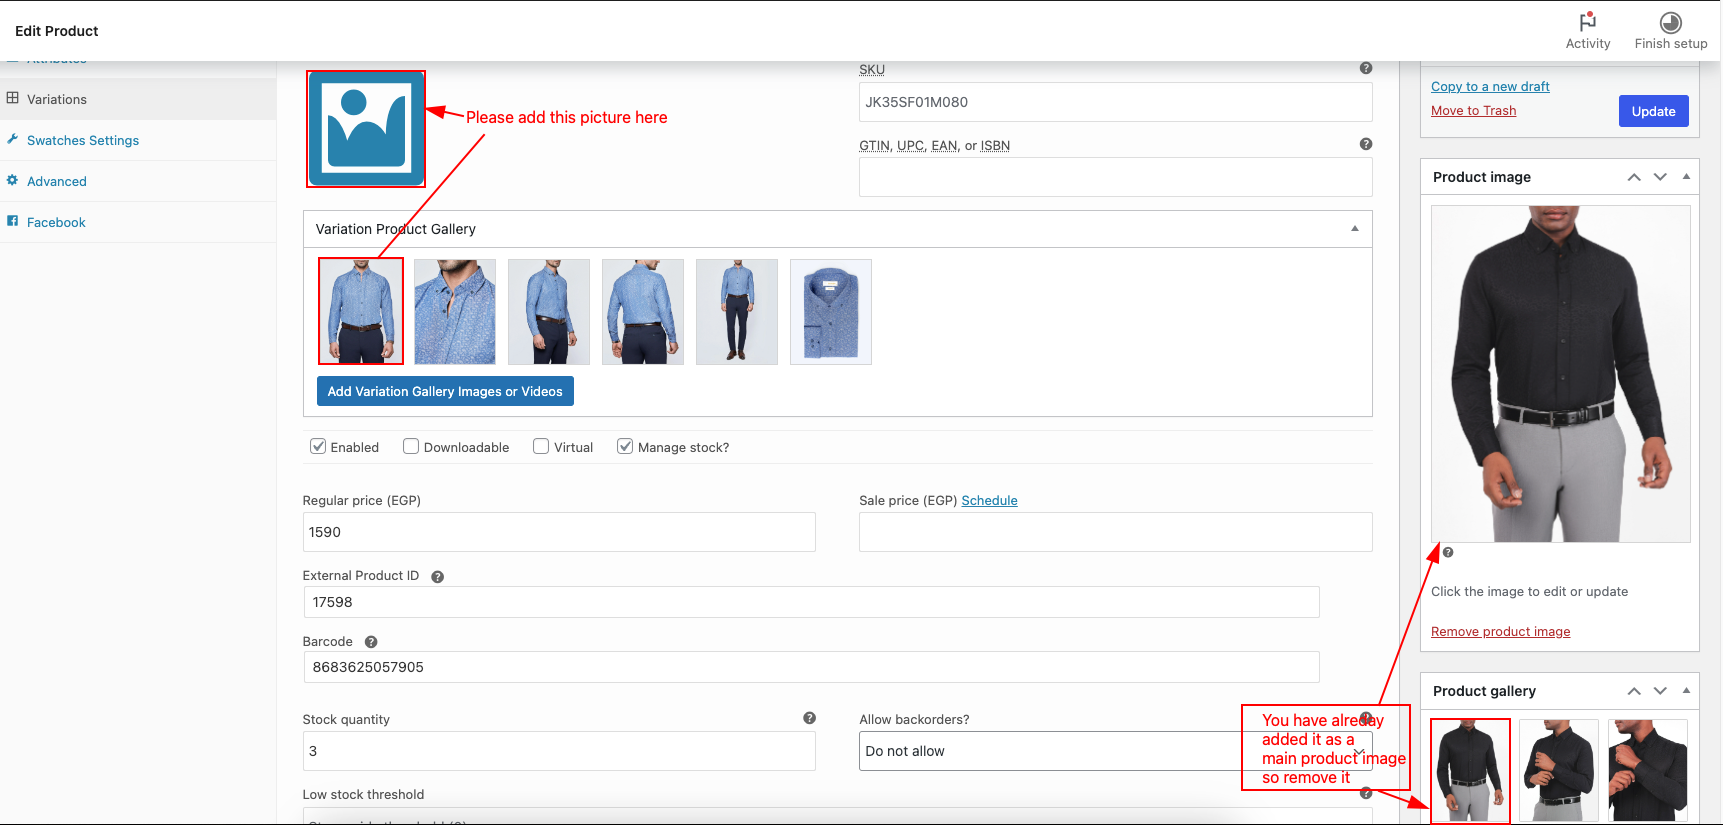Click the External Product ID field
Viewport: 1723px width, 825px height.
(x=811, y=602)
